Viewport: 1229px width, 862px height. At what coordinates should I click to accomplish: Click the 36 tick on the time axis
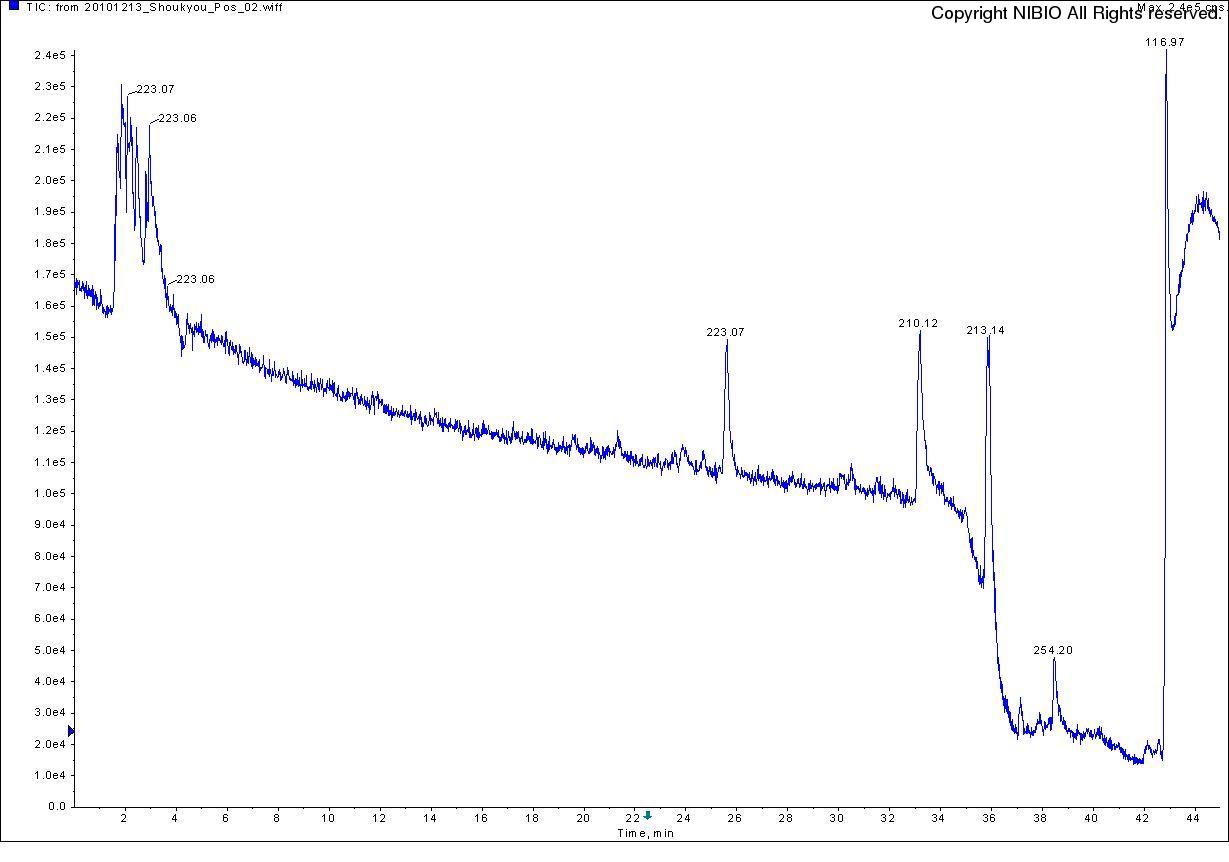click(x=989, y=818)
